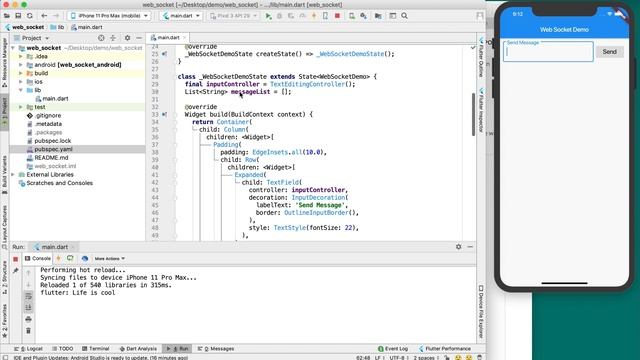Expand the test folder arrow
Viewport: 640px width, 360px height.
coord(21,107)
